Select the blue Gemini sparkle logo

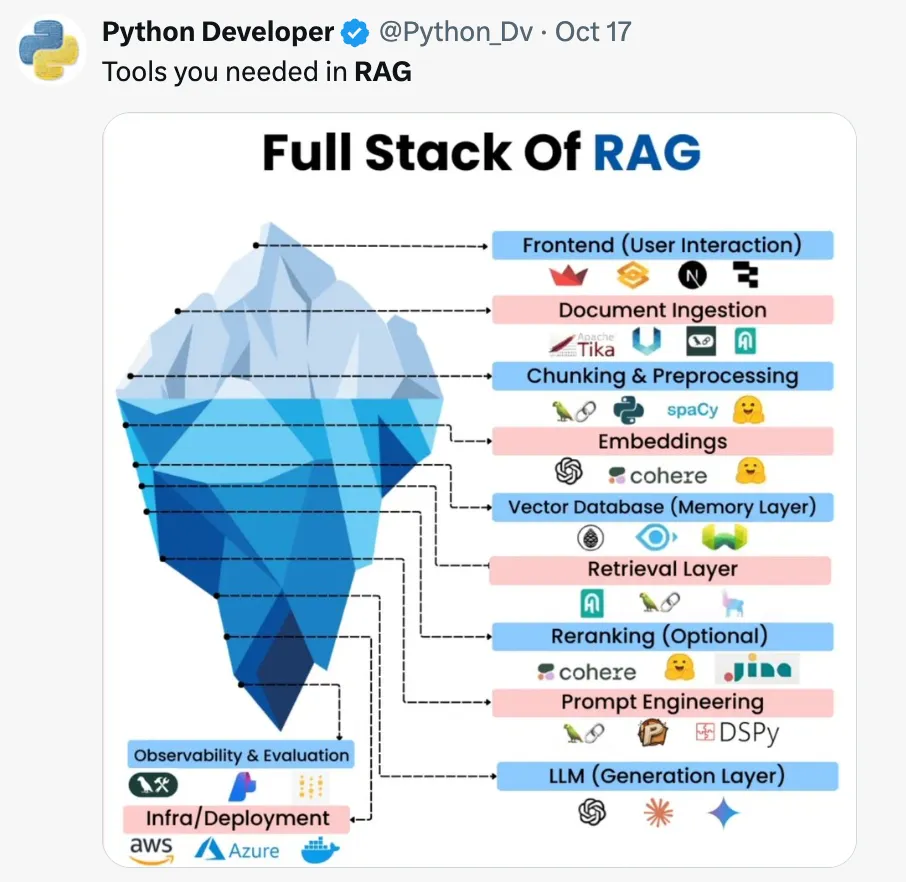coord(723,812)
